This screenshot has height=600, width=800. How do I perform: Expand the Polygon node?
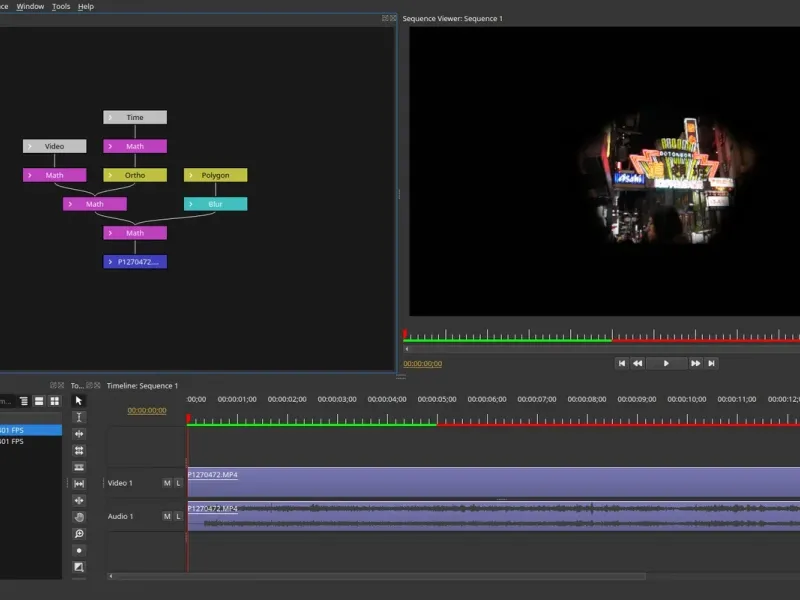pyautogui.click(x=190, y=175)
